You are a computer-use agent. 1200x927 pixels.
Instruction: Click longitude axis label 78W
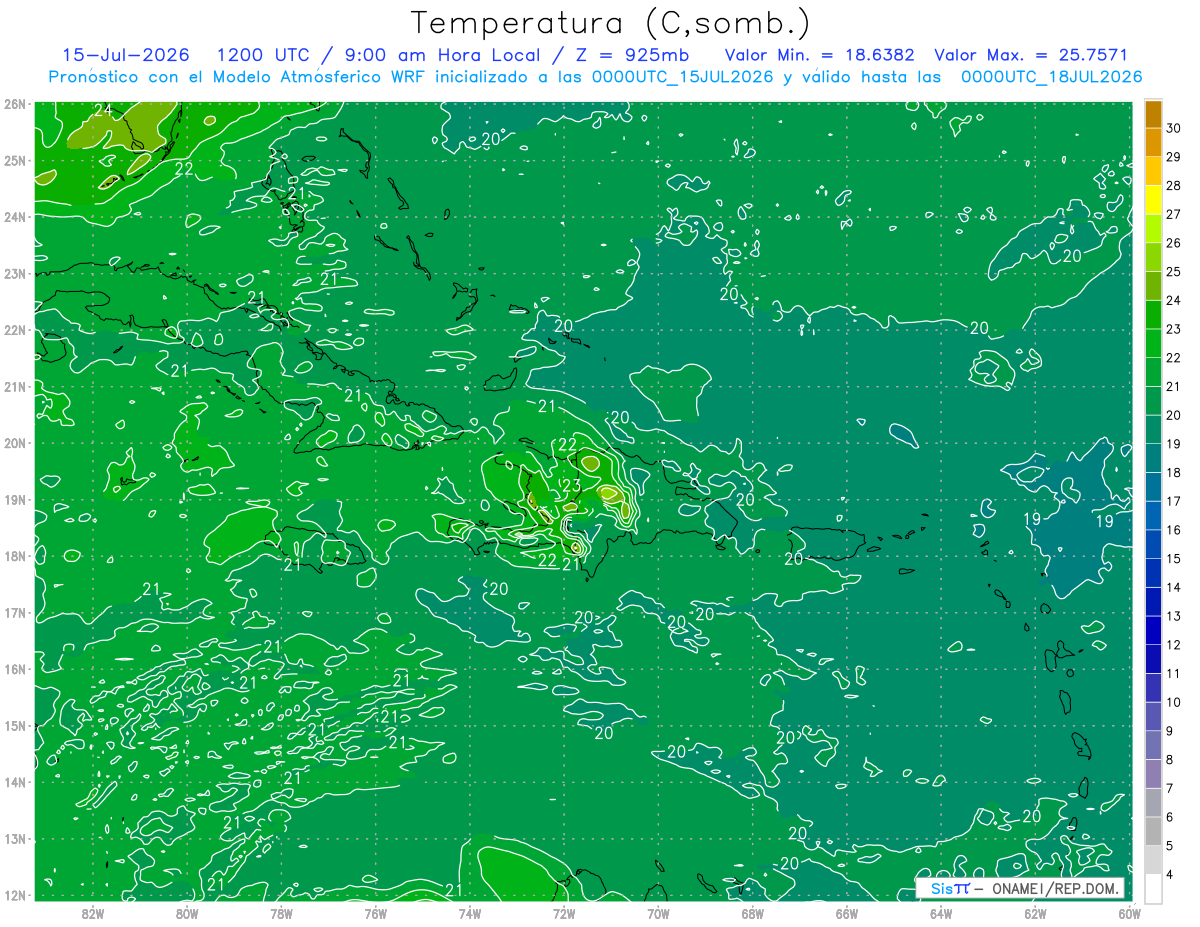tap(281, 912)
